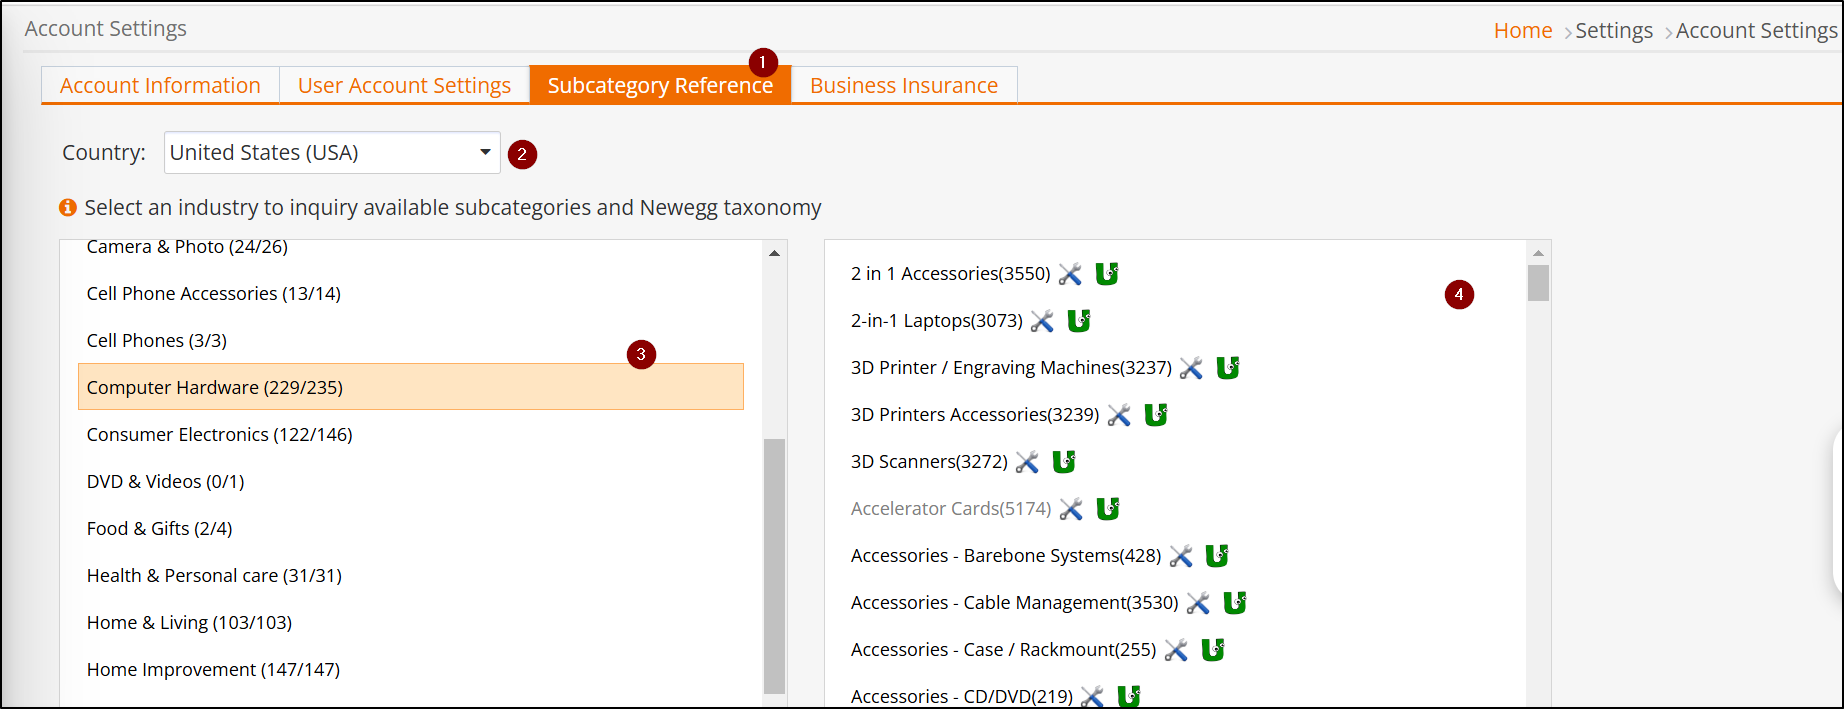Click the green U icon next to 2 in 1 Accessories(3550)
The height and width of the screenshot is (709, 1844).
tap(1107, 273)
